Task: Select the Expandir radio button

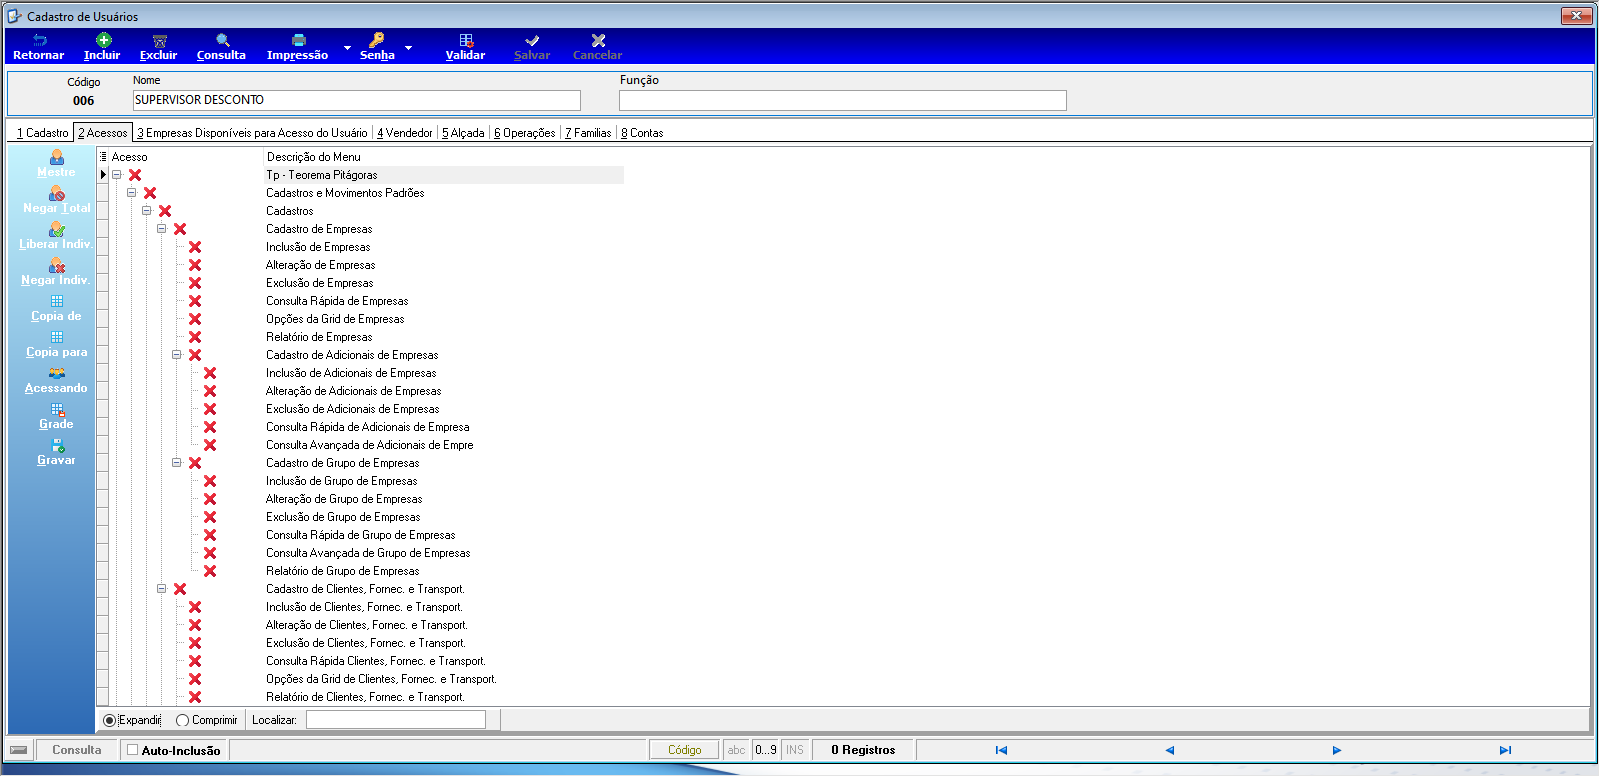Action: 110,720
